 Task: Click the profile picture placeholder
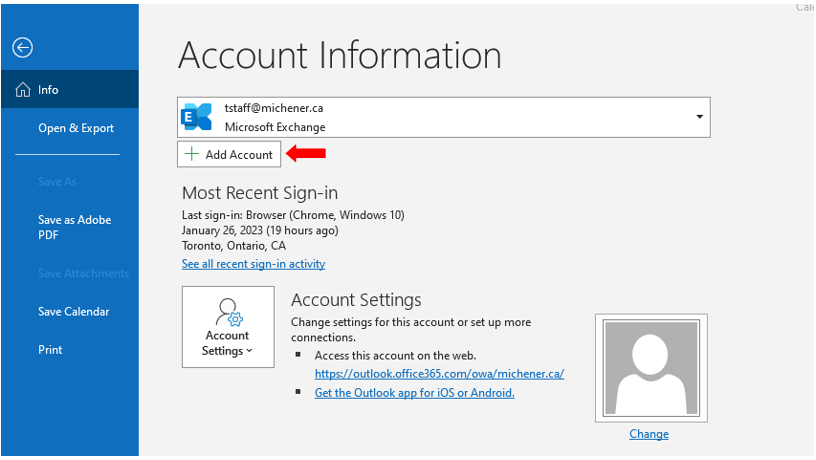click(651, 368)
